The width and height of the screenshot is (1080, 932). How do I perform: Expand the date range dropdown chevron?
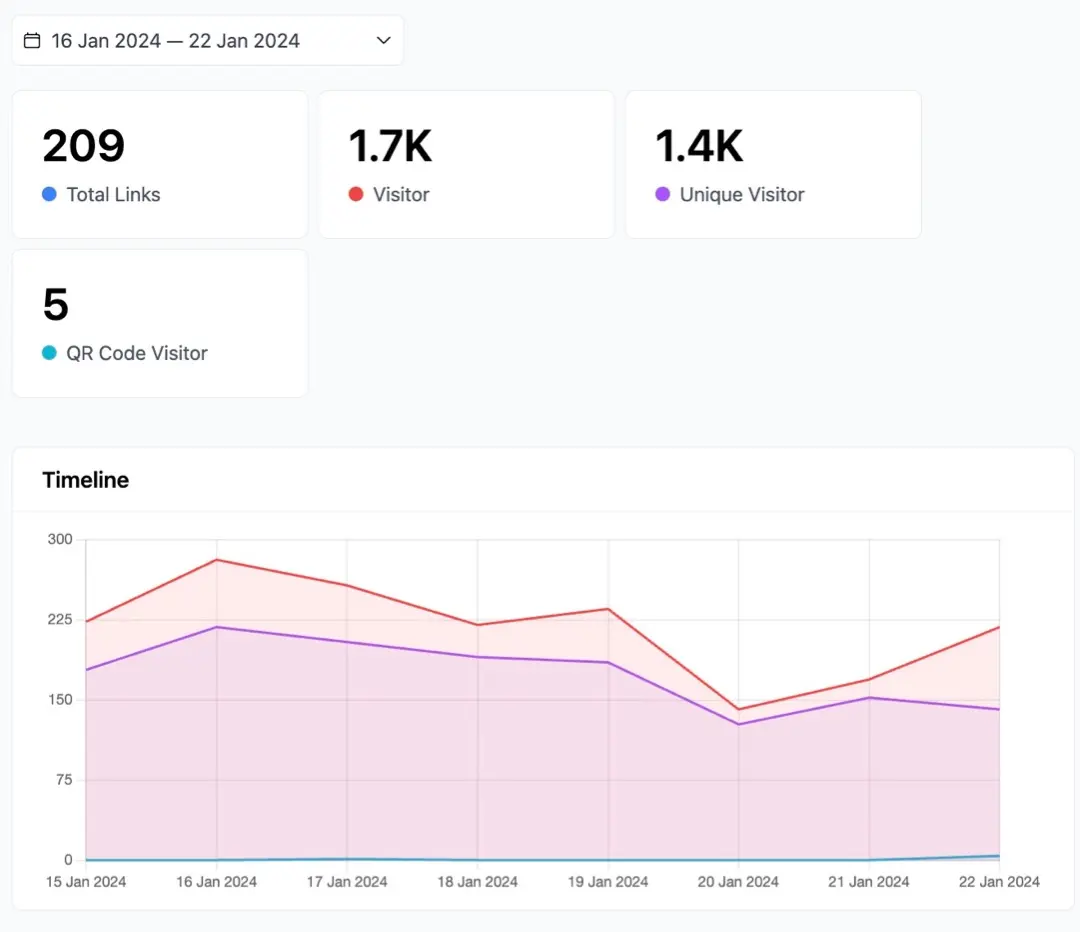point(384,41)
